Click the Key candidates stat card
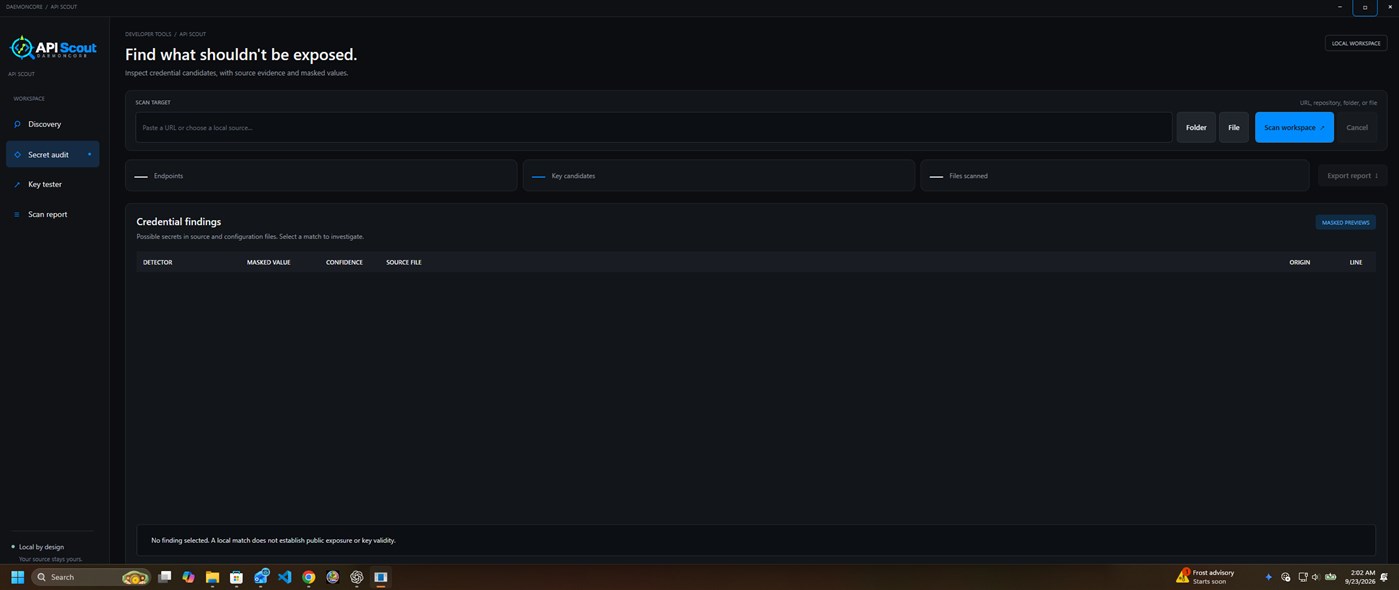Screen dimensions: 1399x590 point(718,176)
